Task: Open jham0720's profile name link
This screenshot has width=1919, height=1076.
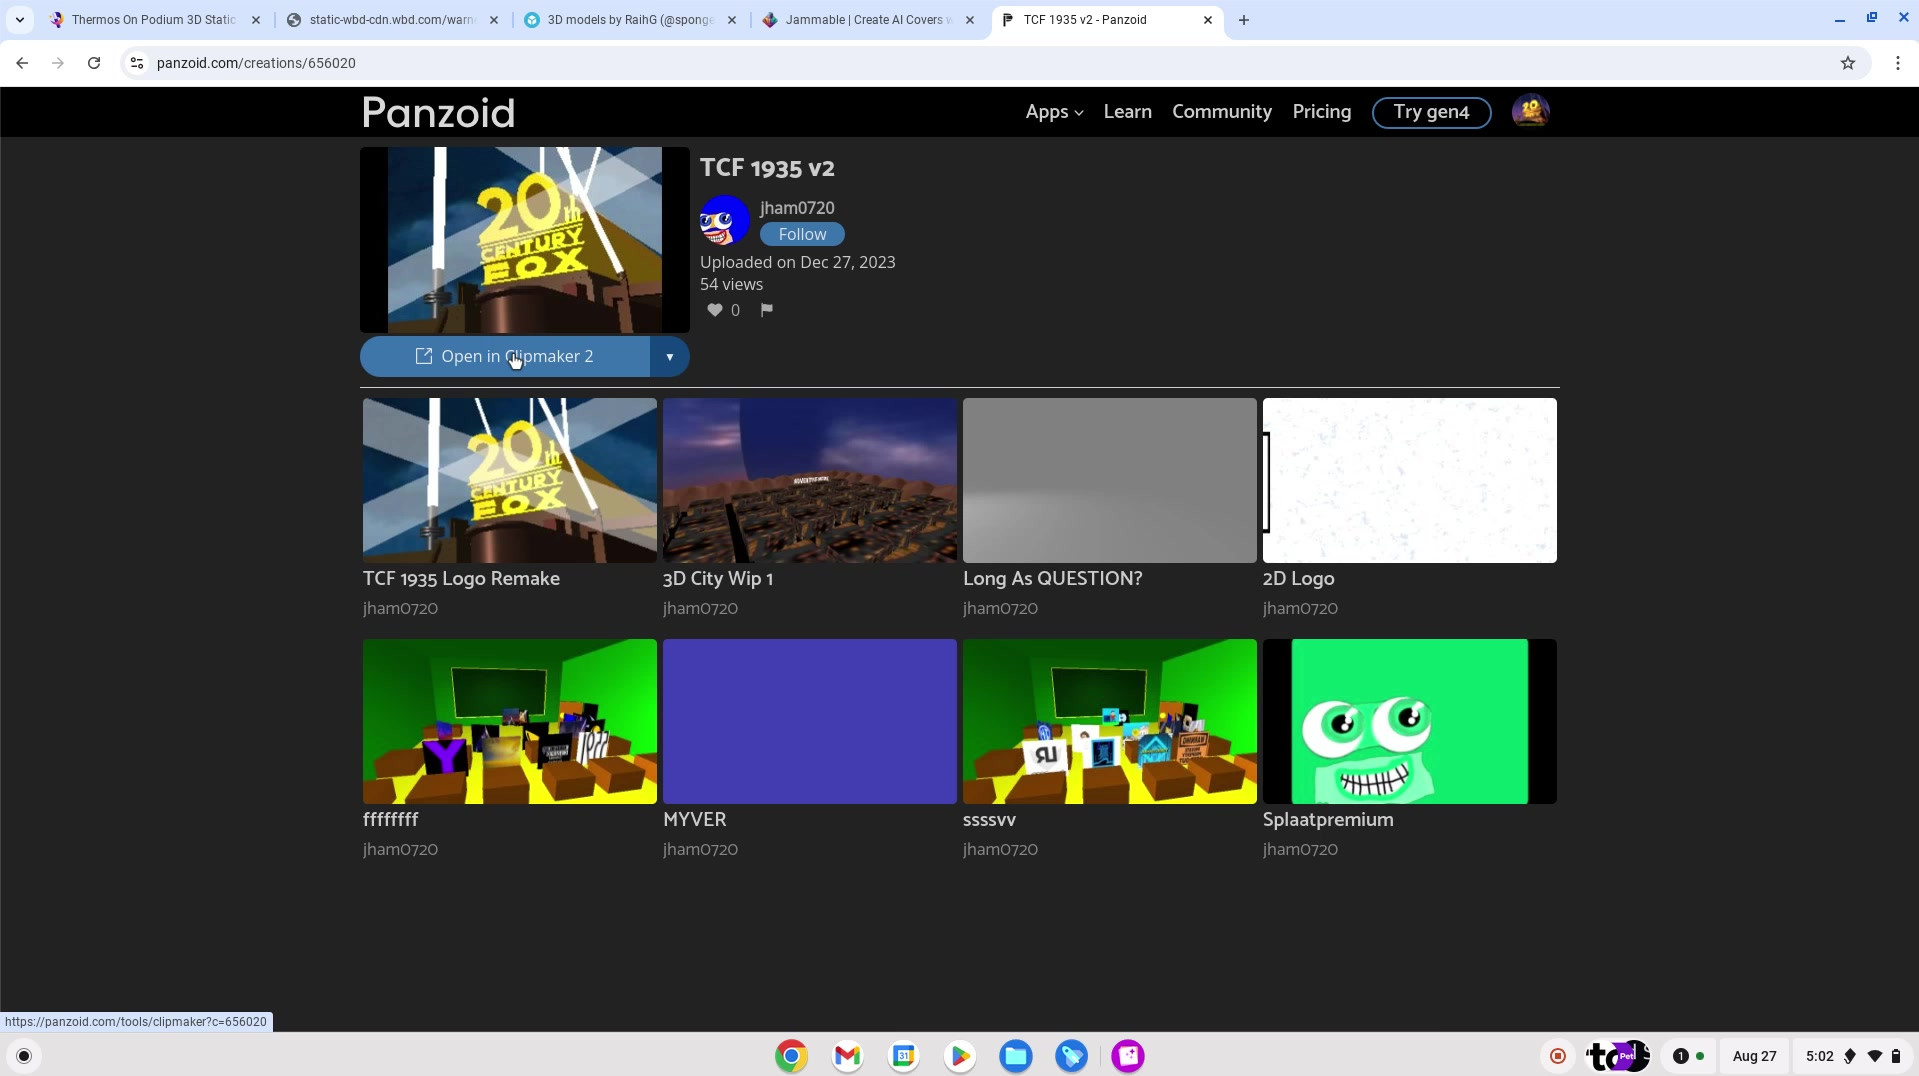Action: [x=797, y=208]
